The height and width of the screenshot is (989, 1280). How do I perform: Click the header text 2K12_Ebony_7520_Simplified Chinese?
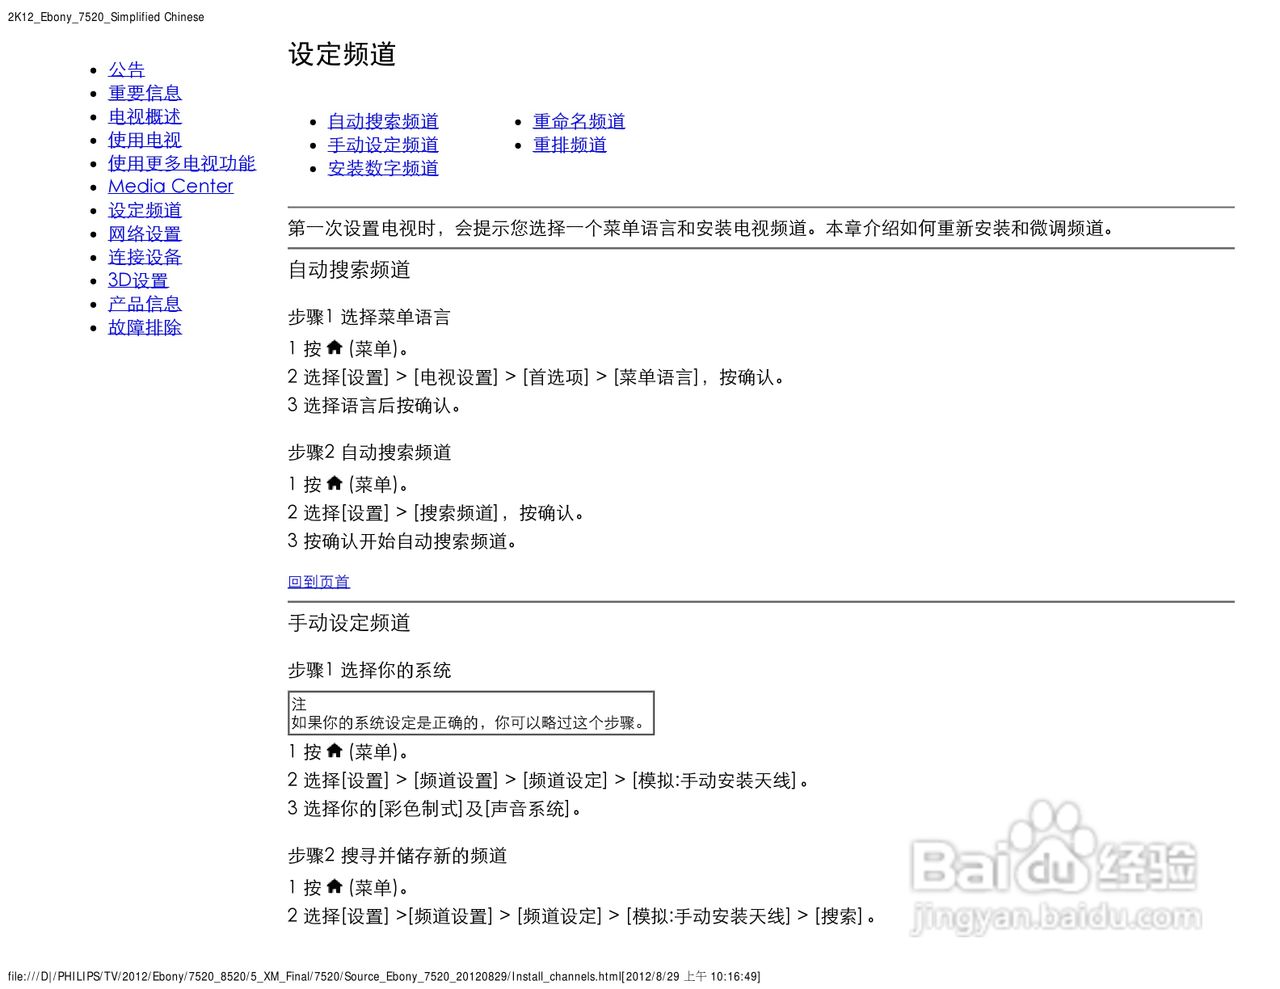(x=106, y=17)
